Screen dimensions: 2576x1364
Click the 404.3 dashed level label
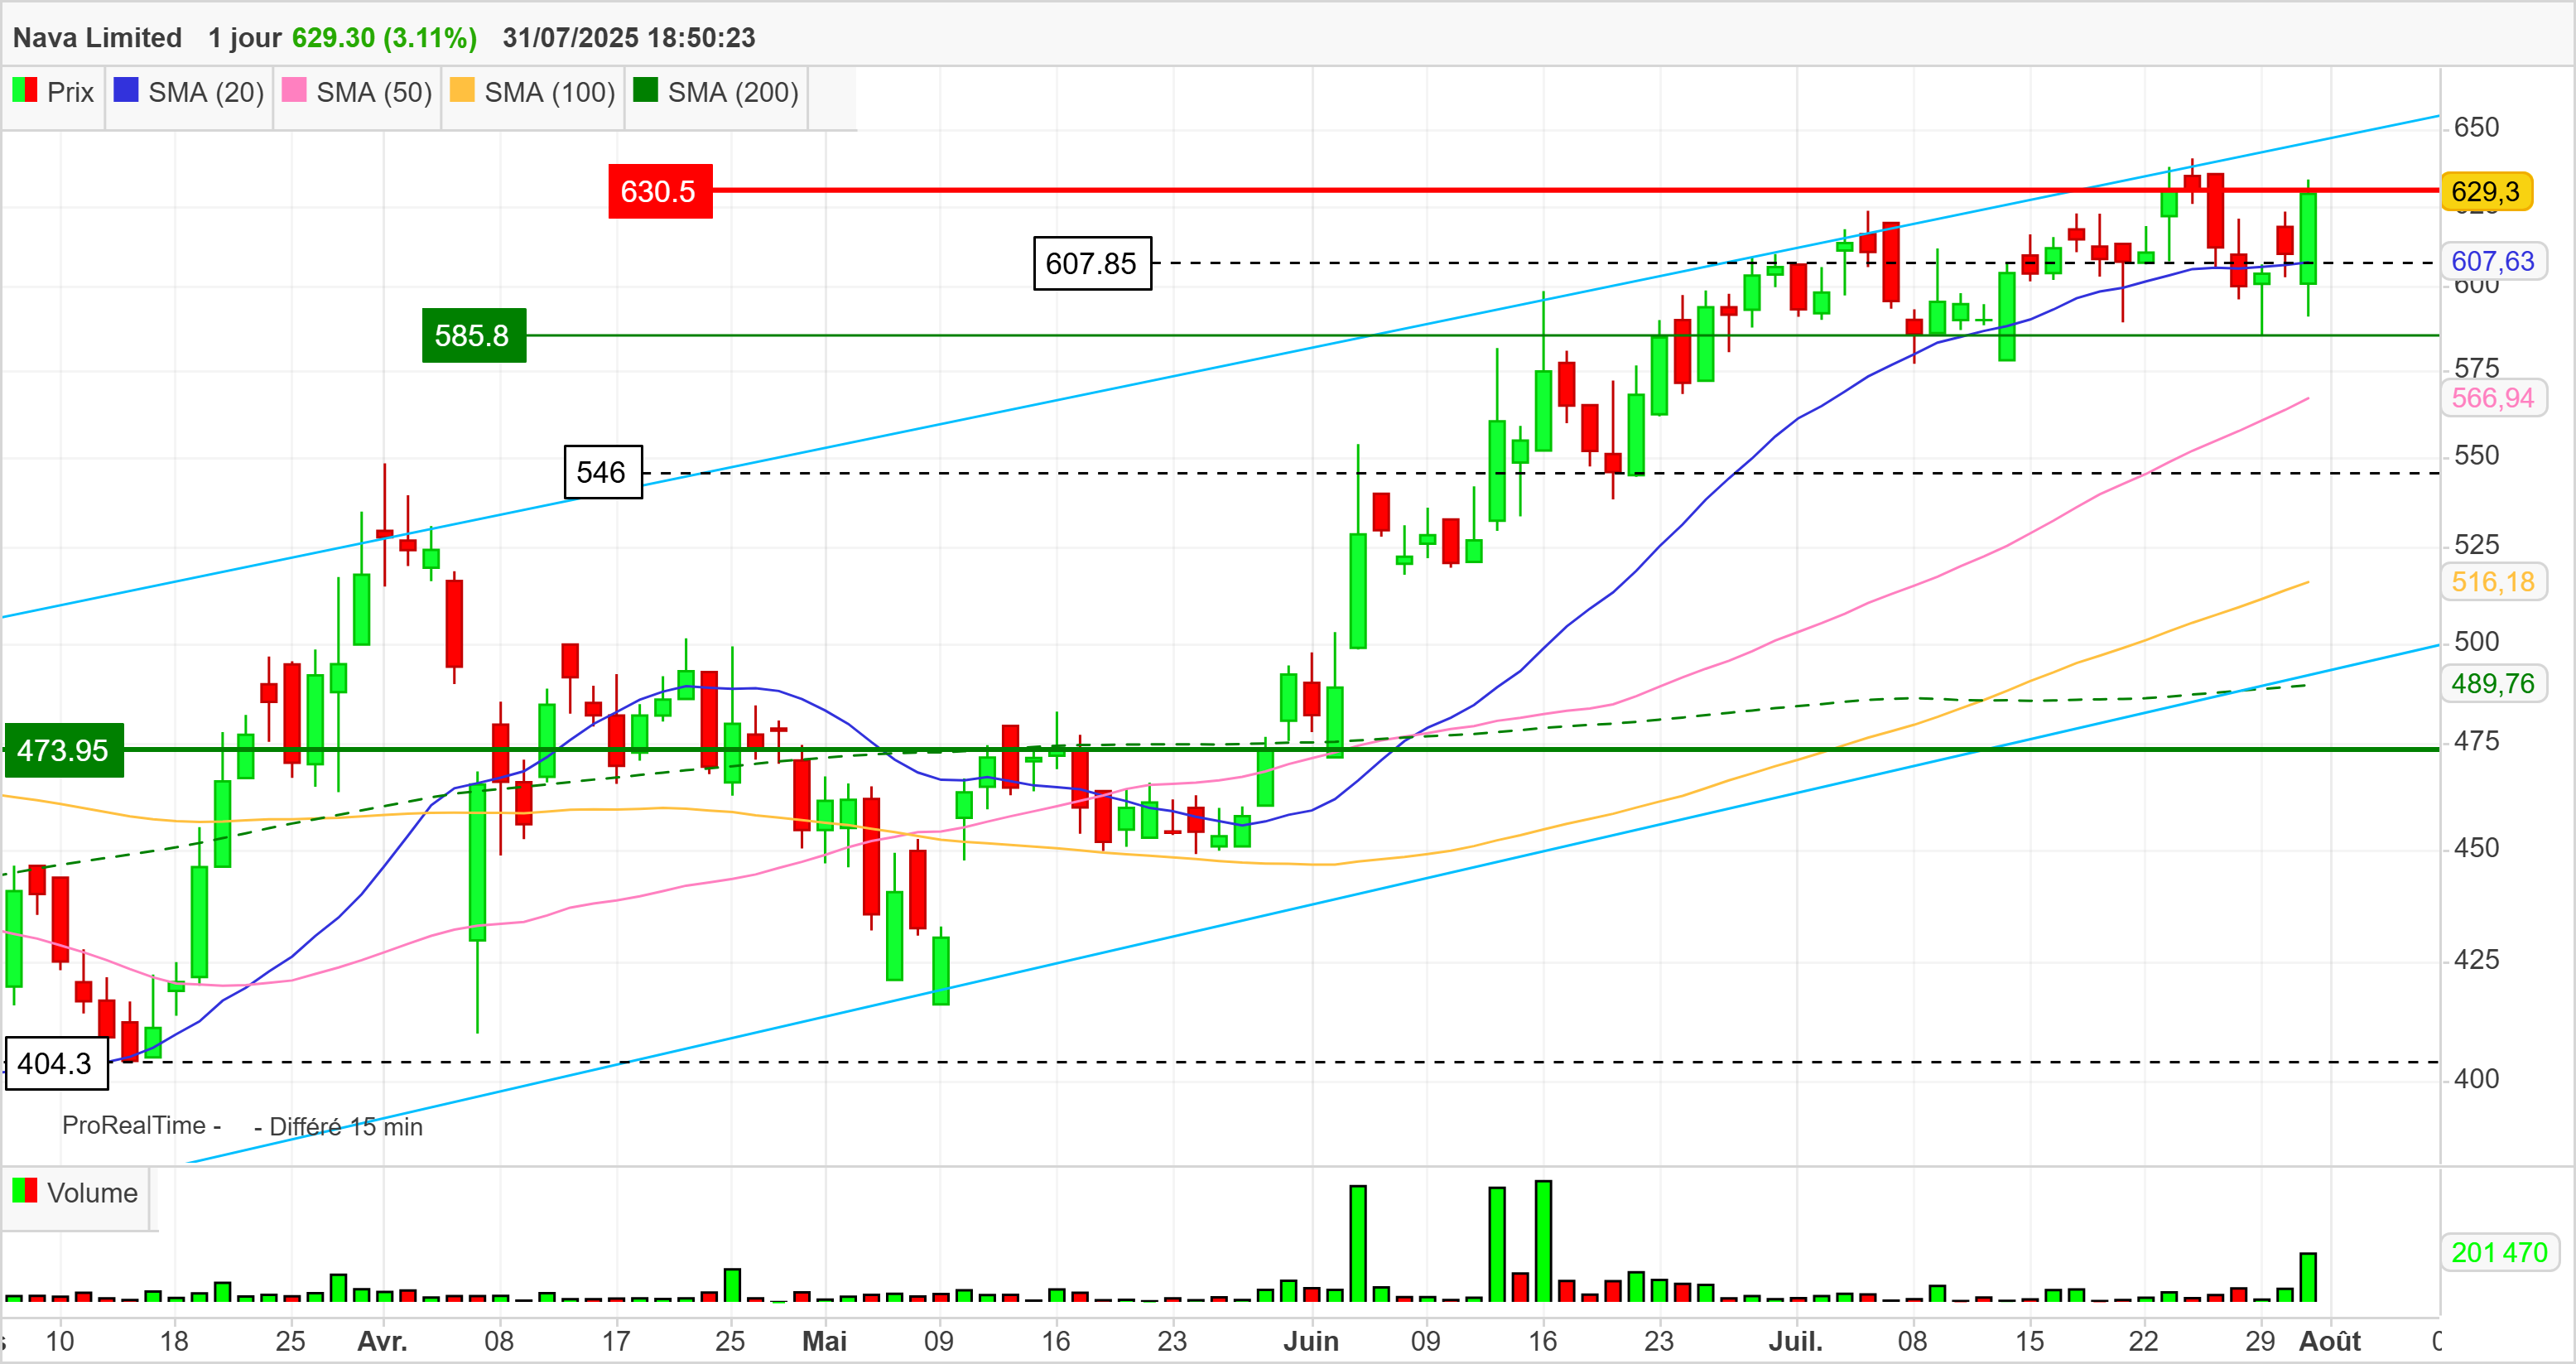tap(56, 1063)
